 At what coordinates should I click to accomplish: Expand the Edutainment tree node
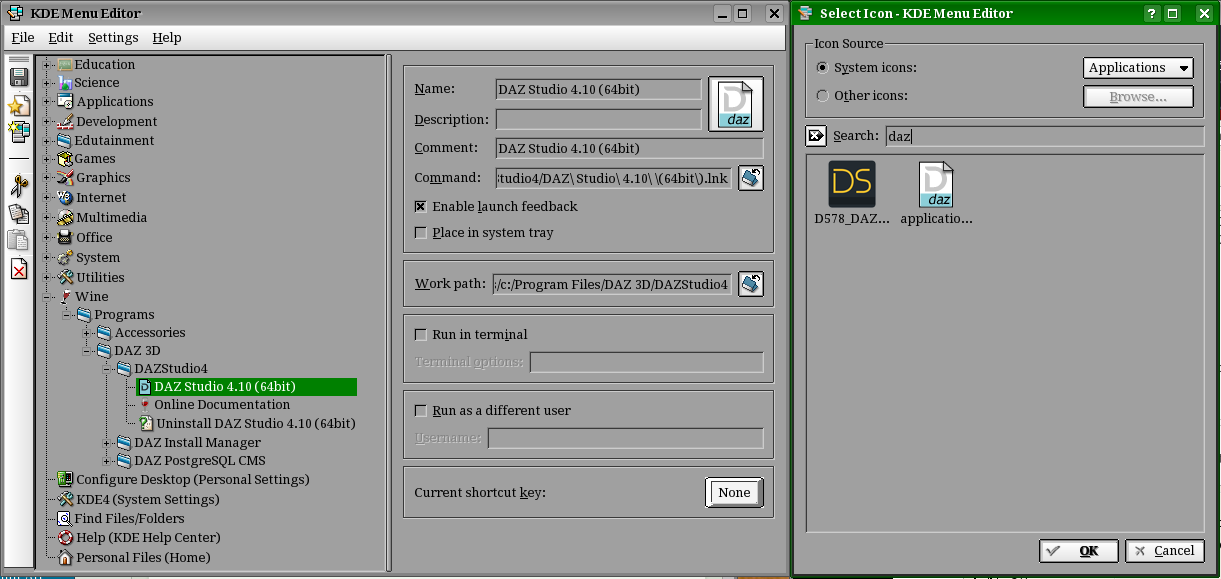[47, 141]
